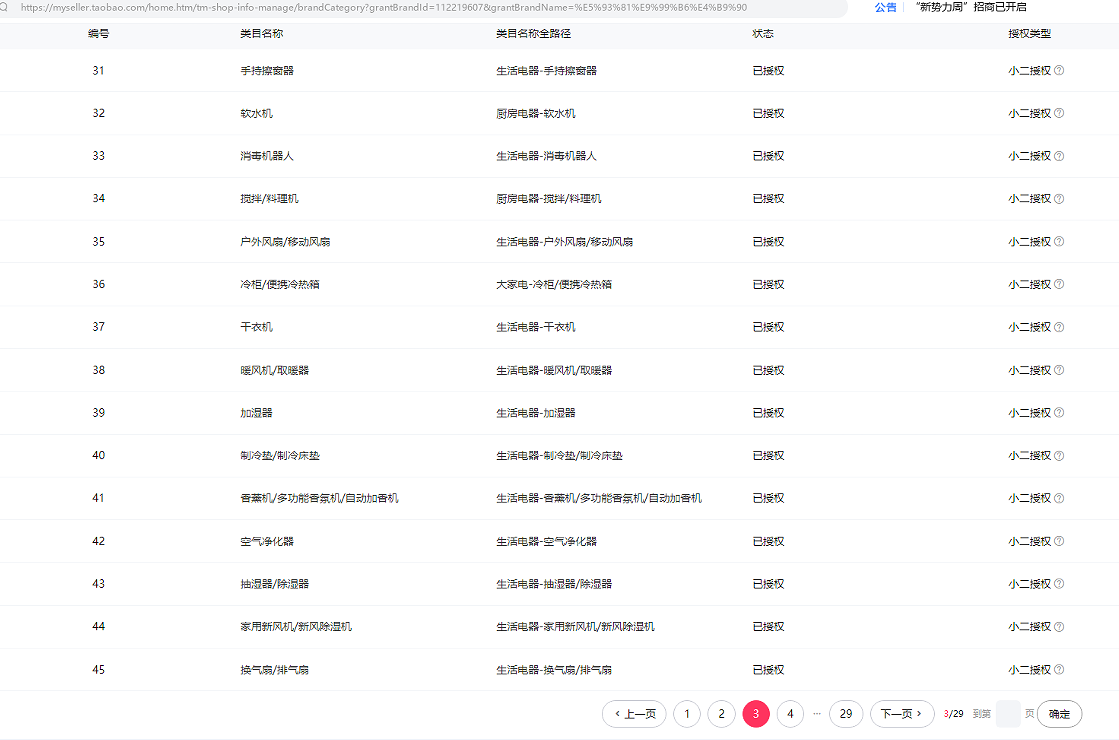
Task: Go to previous page with 上一页
Action: click(634, 714)
